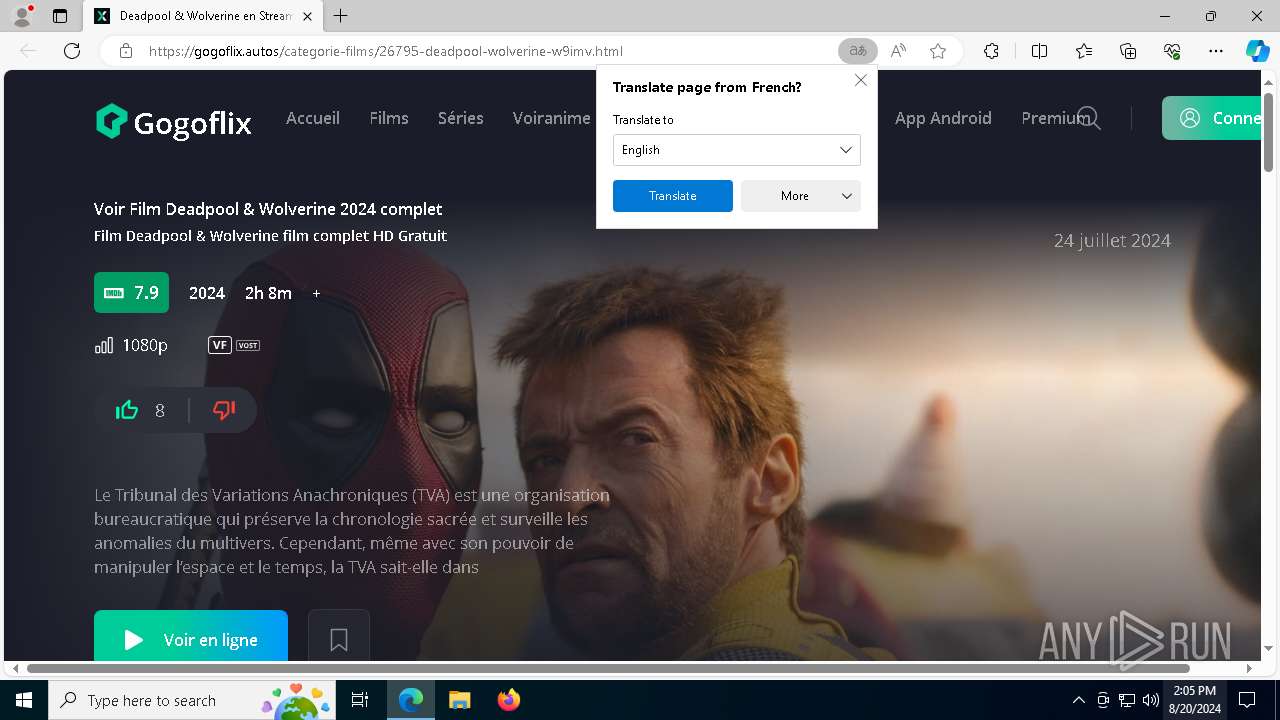Open Task View on the taskbar

(x=360, y=700)
